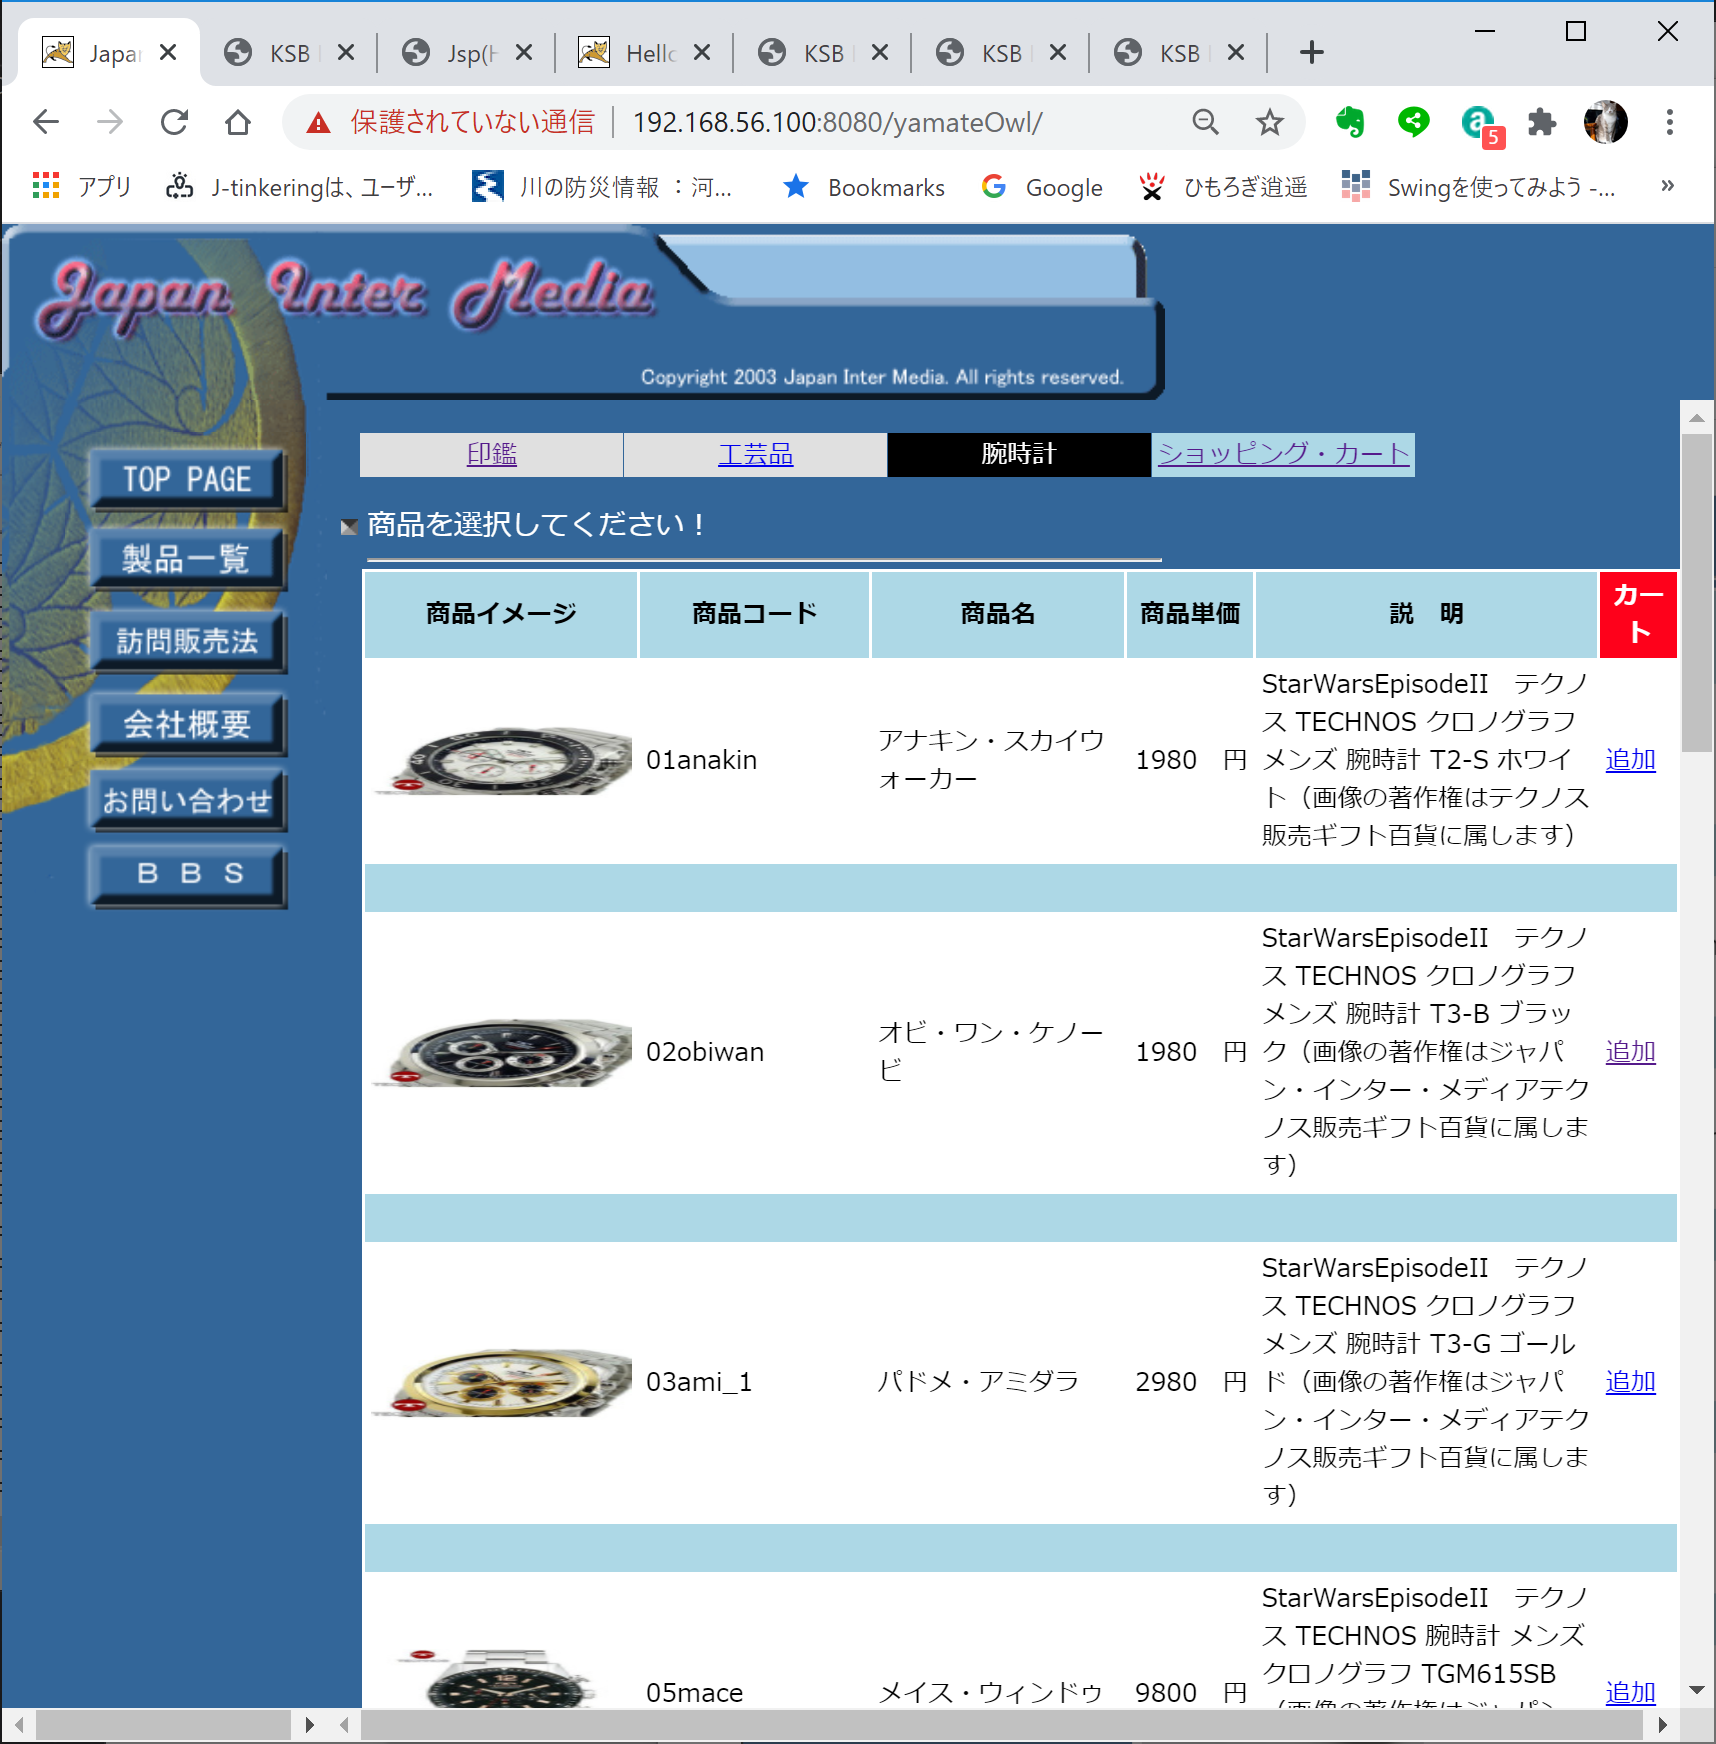Image resolution: width=1716 pixels, height=1744 pixels.
Task: Click the vertical scrollbar up arrow
Action: (x=1696, y=417)
